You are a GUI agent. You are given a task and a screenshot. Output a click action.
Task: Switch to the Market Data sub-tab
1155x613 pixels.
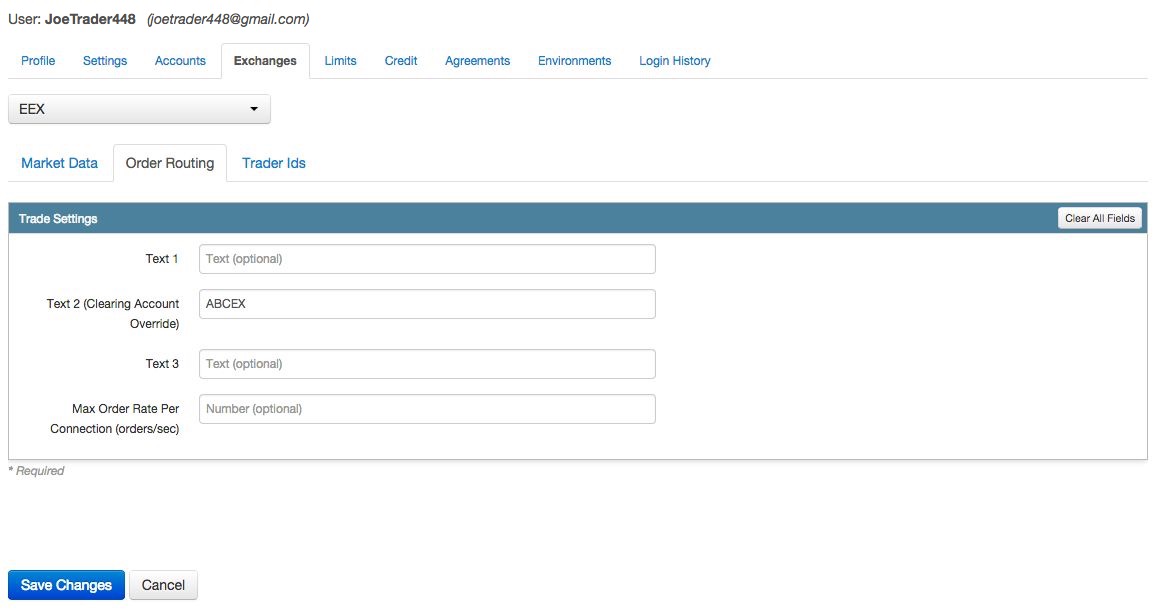tap(59, 164)
